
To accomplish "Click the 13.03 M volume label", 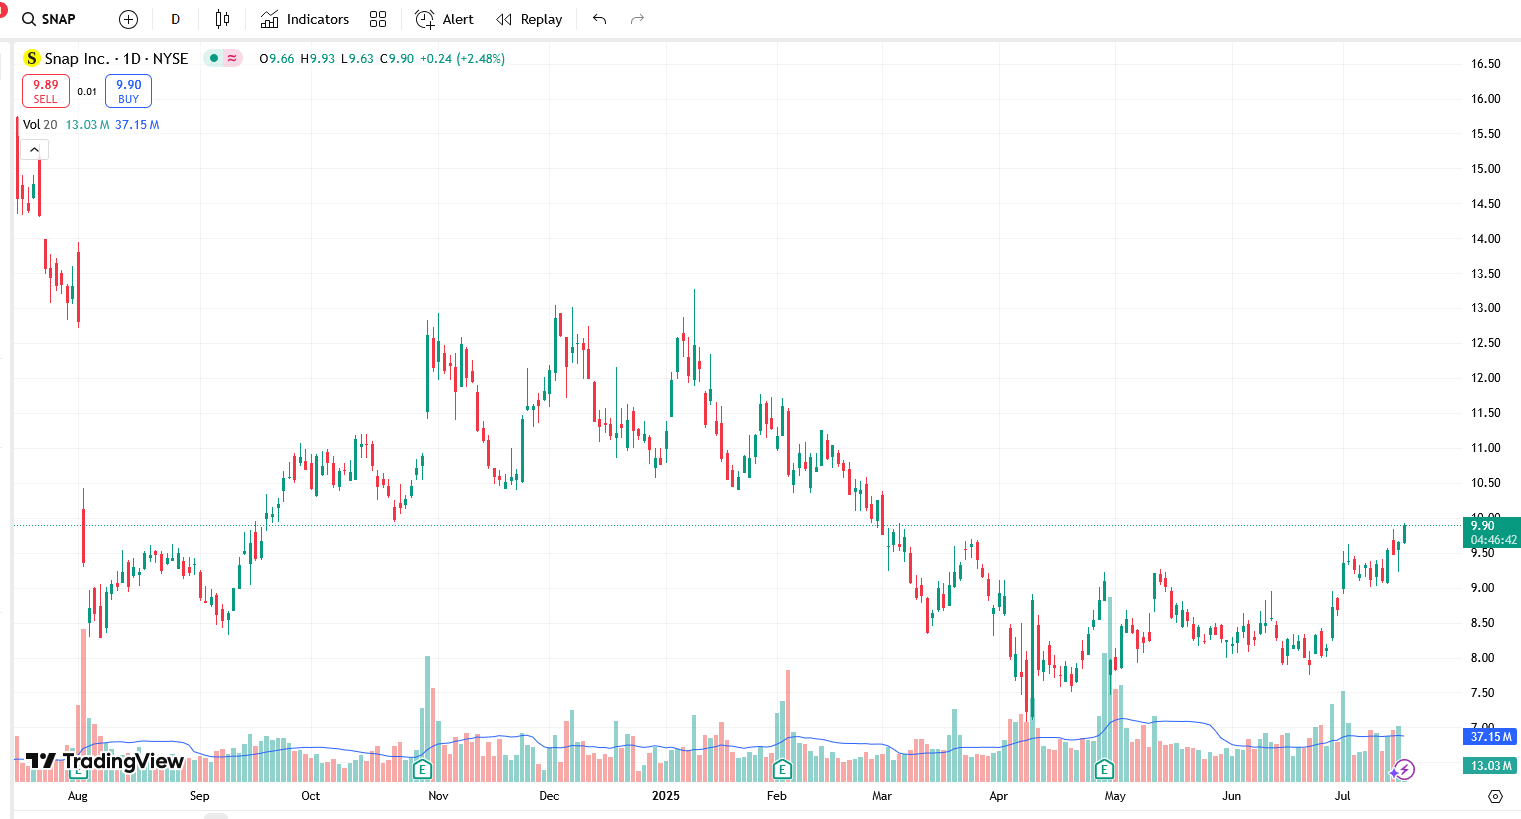I will pyautogui.click(x=1490, y=766).
